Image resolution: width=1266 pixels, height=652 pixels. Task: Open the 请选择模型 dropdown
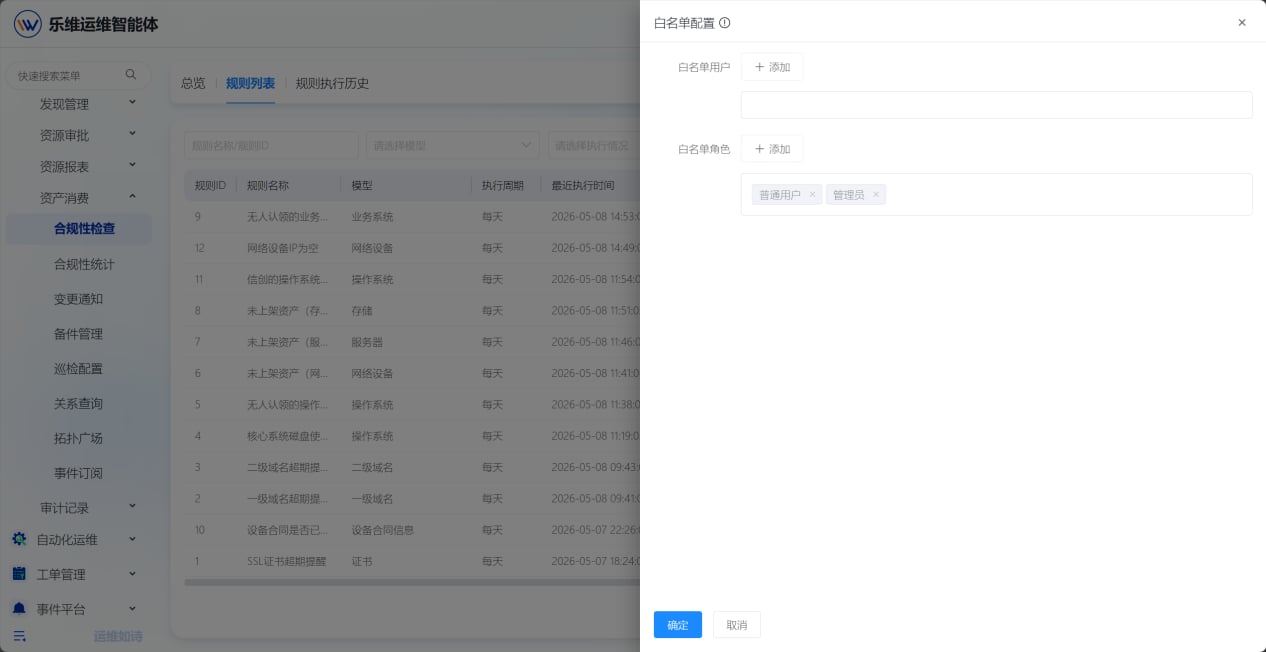coord(453,145)
